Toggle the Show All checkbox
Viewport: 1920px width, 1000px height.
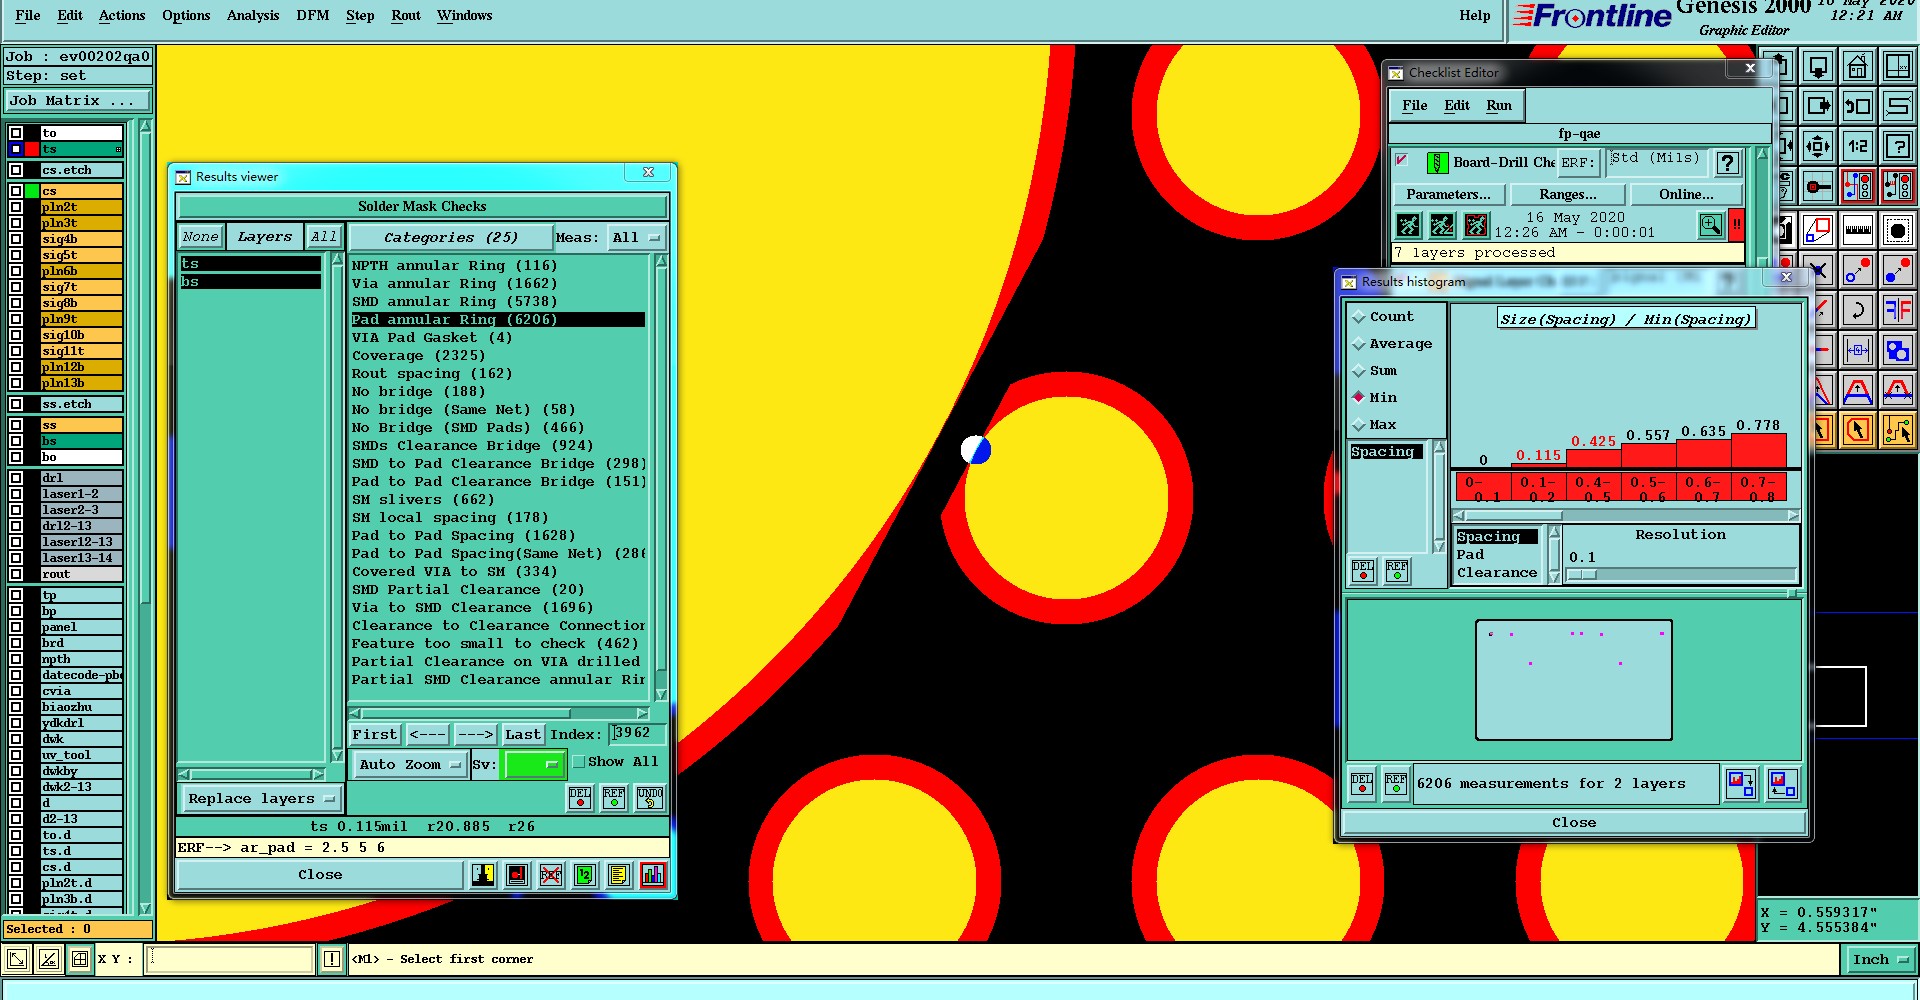click(578, 762)
